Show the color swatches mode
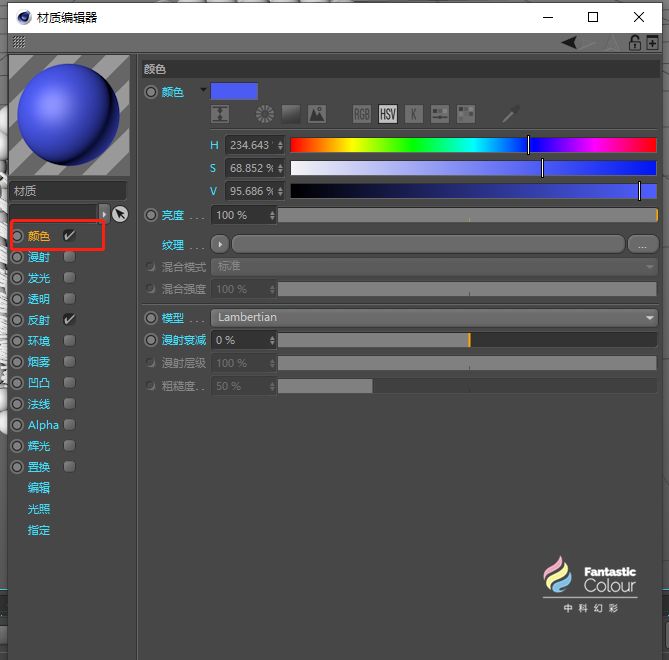The height and width of the screenshot is (660, 669). click(466, 114)
